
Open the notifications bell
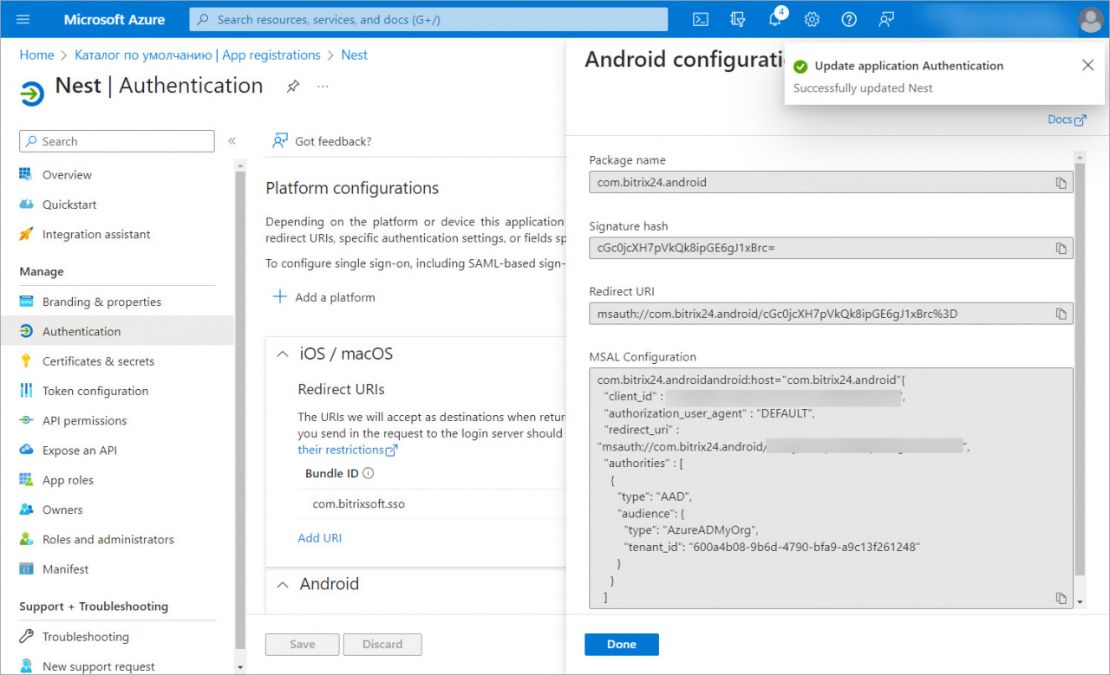(776, 18)
